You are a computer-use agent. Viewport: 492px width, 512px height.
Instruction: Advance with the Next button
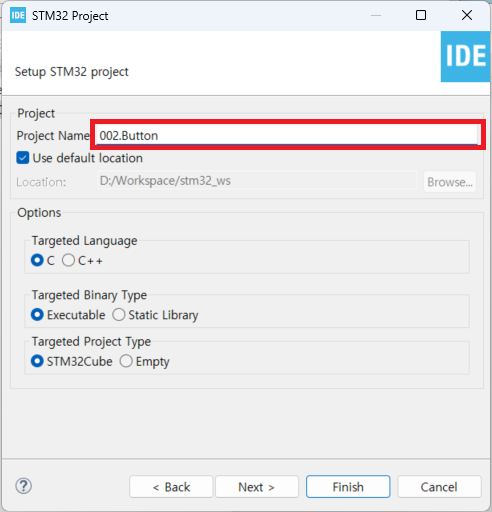(257, 487)
